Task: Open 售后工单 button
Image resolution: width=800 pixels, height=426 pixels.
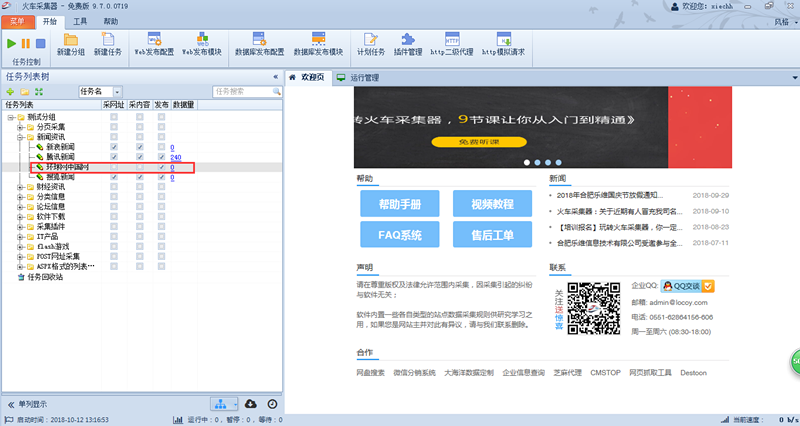Action: (492, 235)
